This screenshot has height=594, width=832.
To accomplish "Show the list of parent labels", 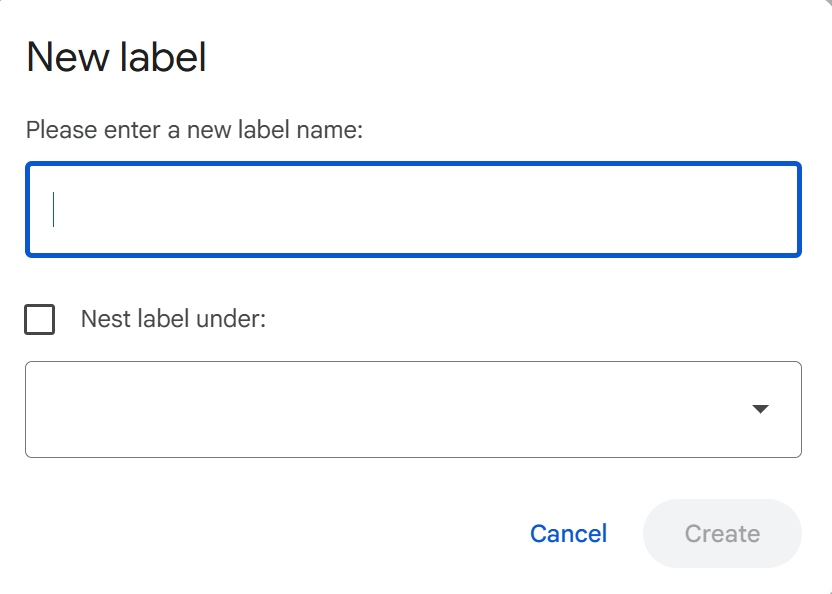I will 413,409.
